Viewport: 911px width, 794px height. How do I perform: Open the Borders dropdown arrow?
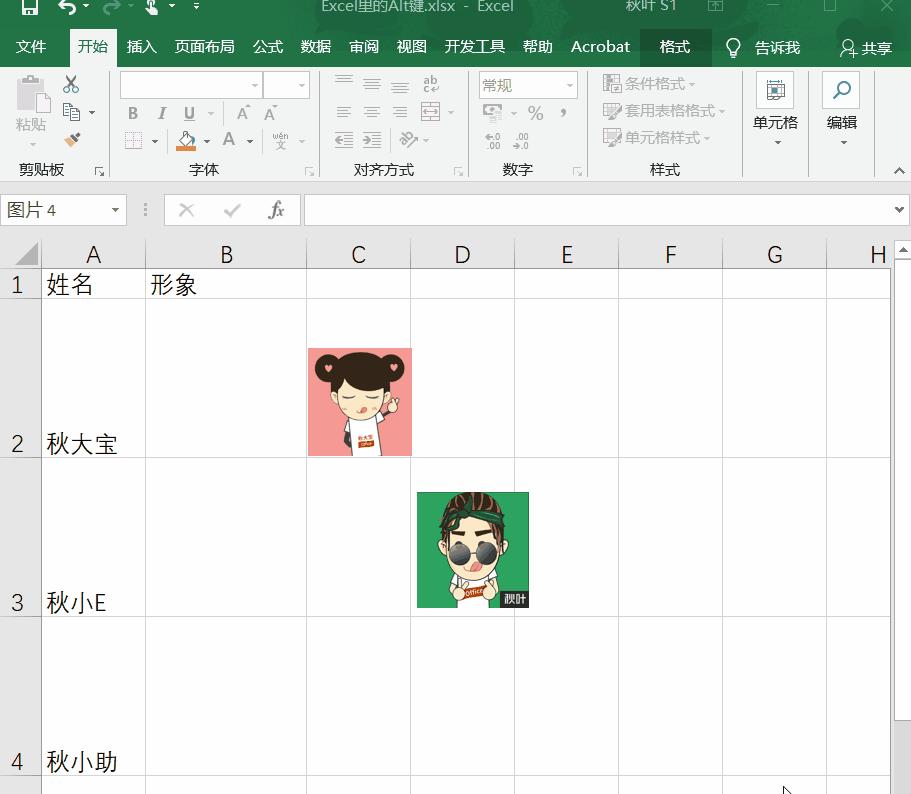pyautogui.click(x=153, y=140)
